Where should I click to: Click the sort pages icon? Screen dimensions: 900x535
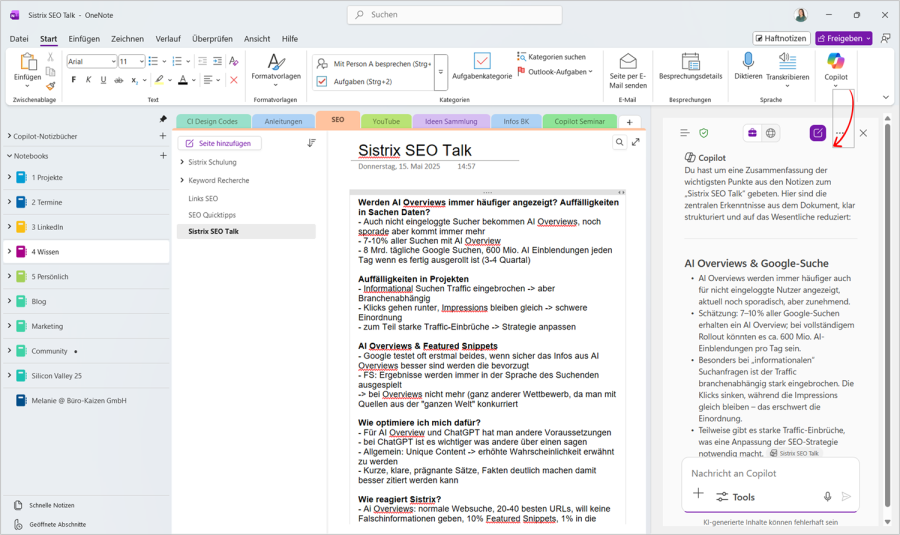(x=311, y=142)
